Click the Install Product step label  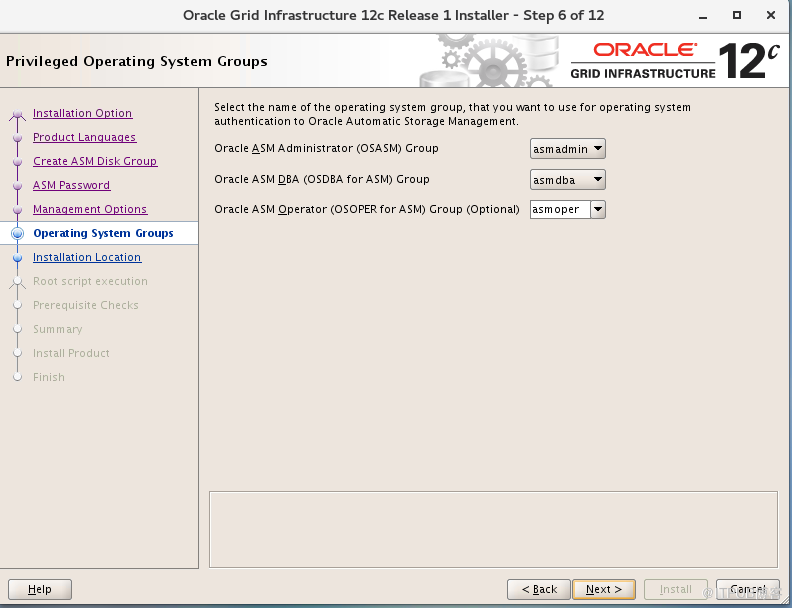click(x=71, y=353)
